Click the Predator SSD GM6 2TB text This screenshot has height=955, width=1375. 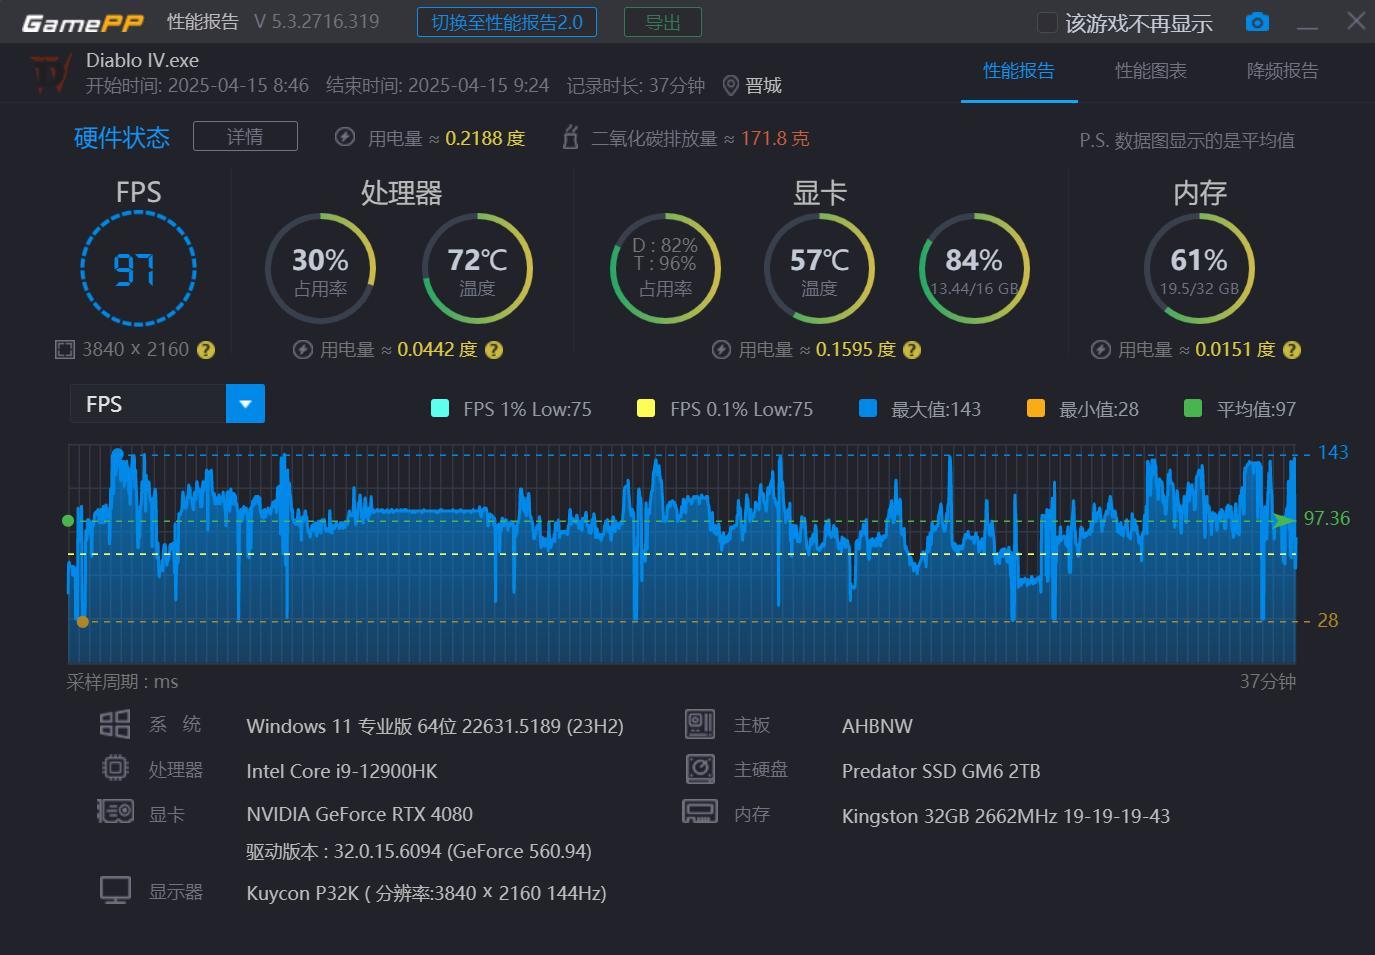pyautogui.click(x=941, y=771)
